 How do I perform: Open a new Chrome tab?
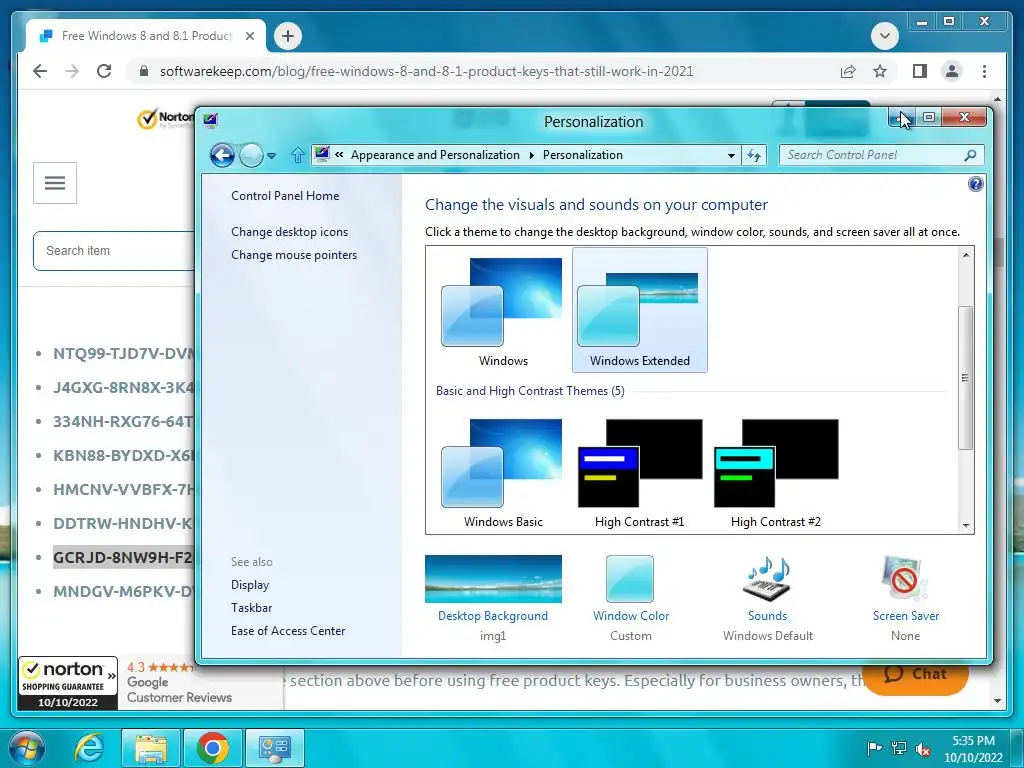pyautogui.click(x=288, y=36)
